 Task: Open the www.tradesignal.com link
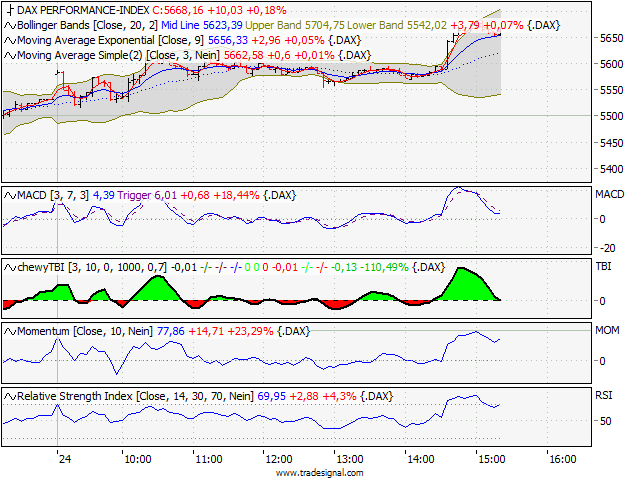(x=319, y=473)
